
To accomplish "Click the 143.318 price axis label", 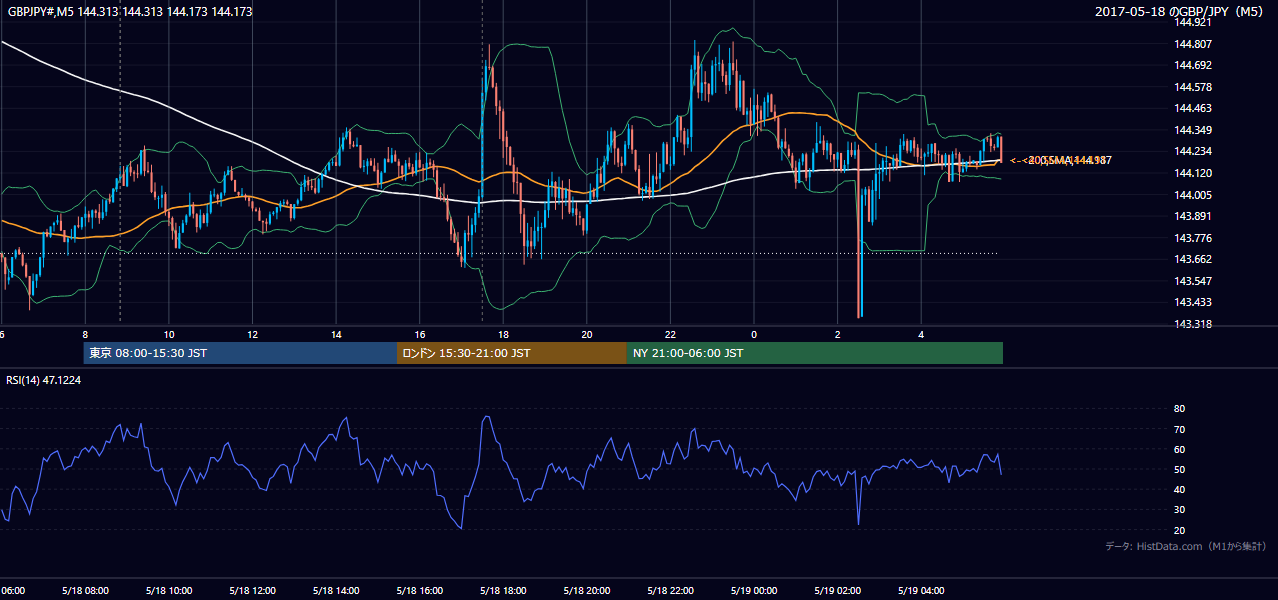I will [1194, 324].
